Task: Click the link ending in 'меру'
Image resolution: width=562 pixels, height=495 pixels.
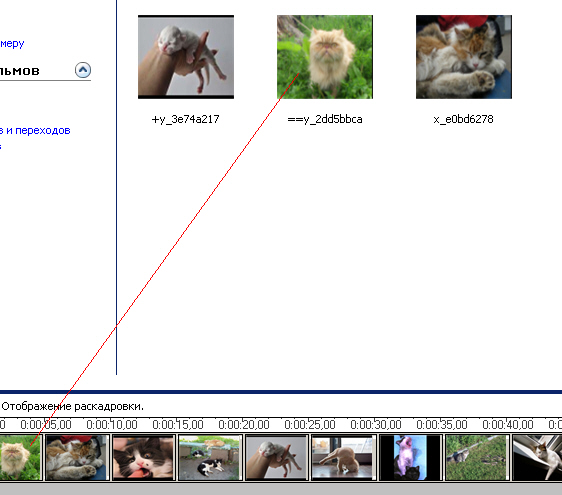Action: pos(12,44)
